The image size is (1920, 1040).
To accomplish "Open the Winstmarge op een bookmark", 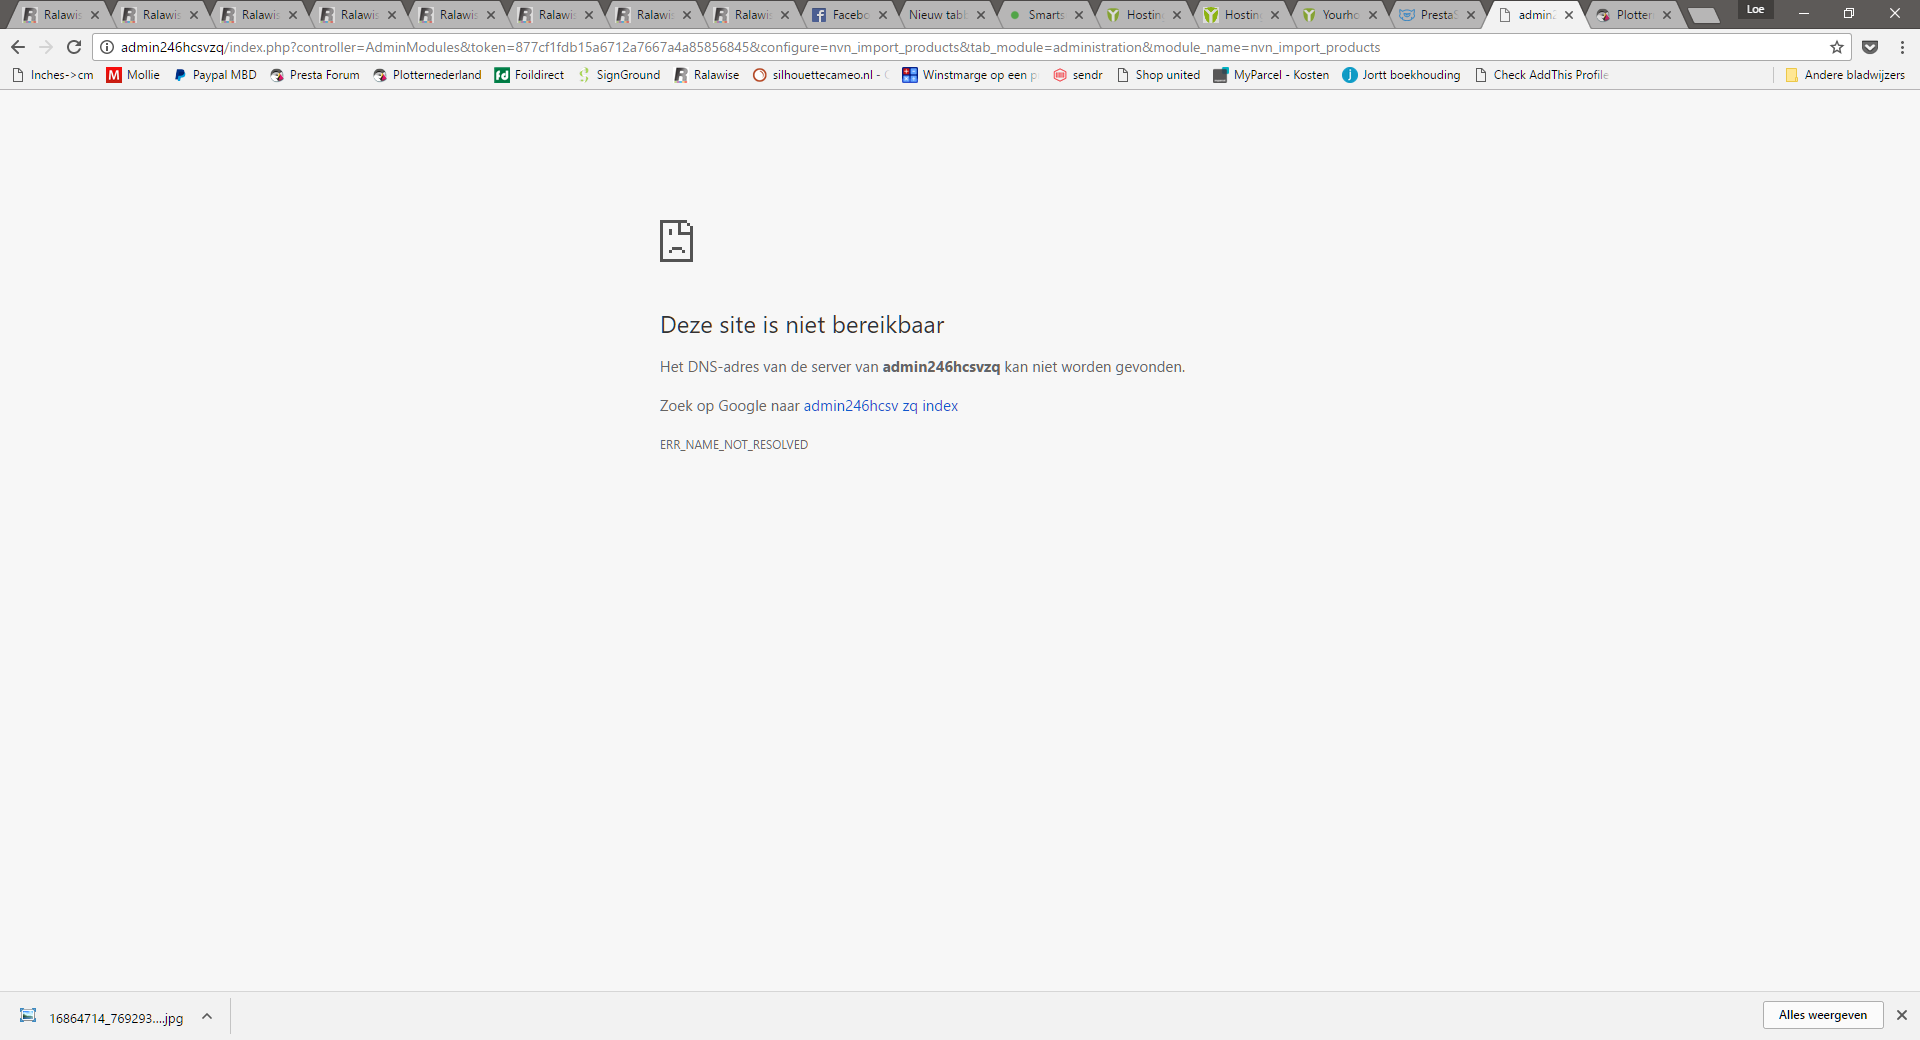I will pos(970,75).
